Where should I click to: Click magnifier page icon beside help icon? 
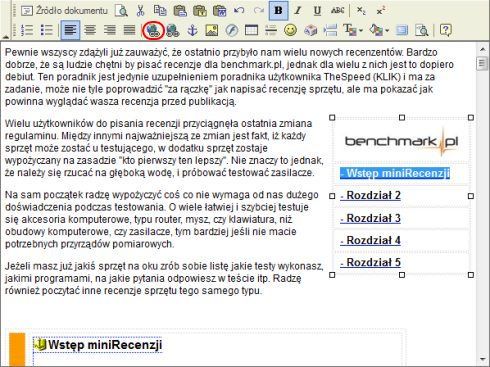coord(422,31)
